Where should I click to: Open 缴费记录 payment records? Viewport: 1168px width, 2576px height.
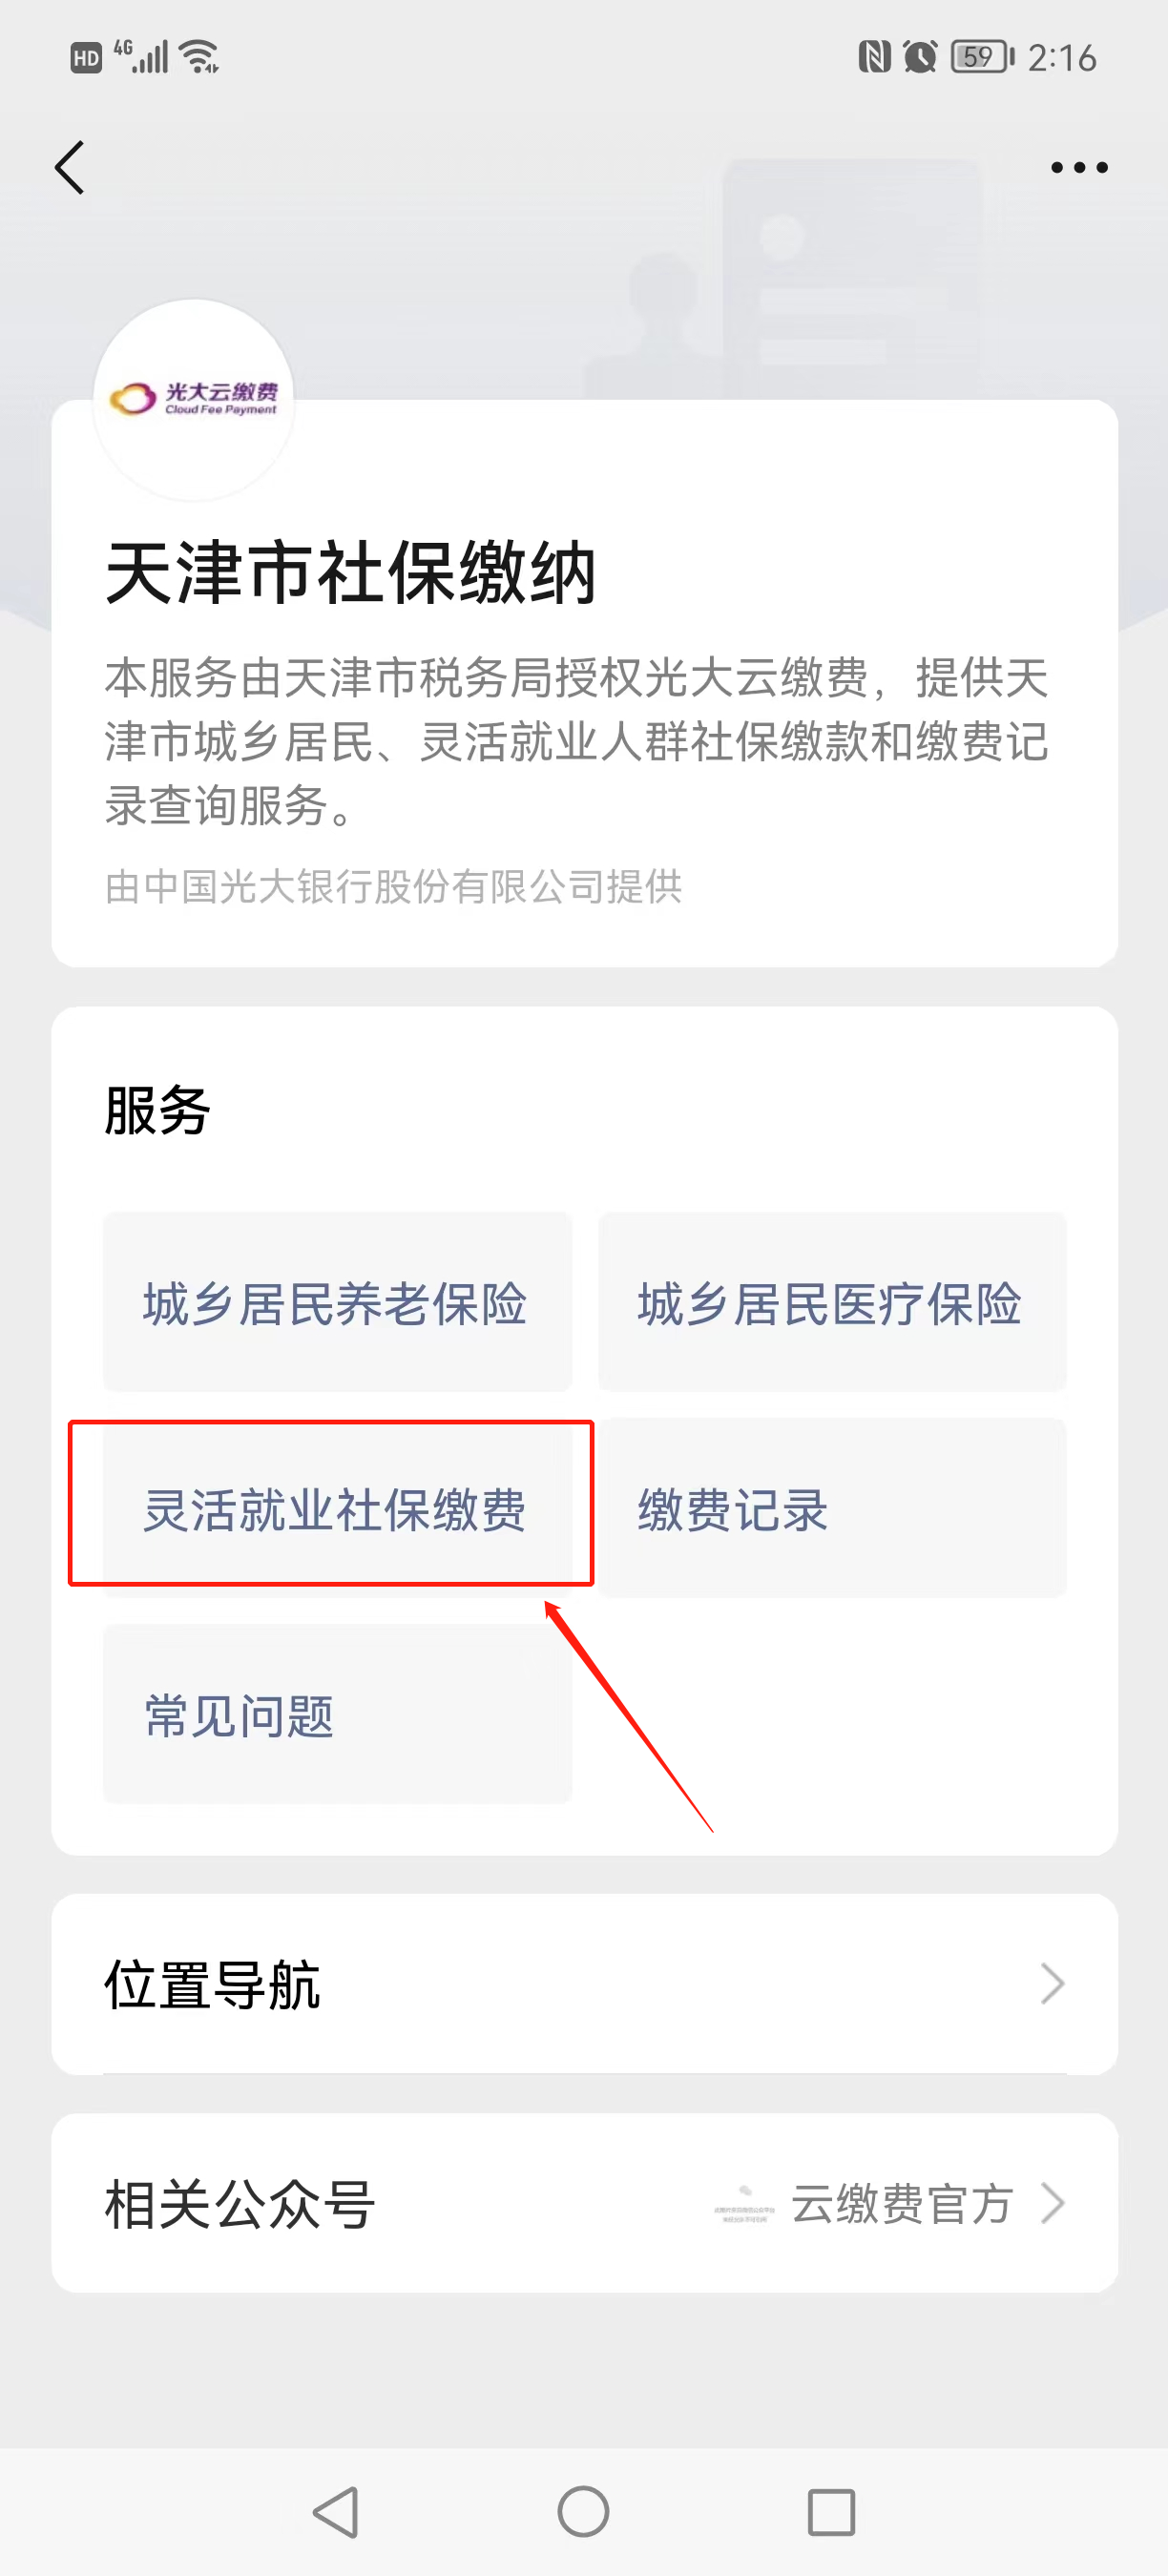832,1507
